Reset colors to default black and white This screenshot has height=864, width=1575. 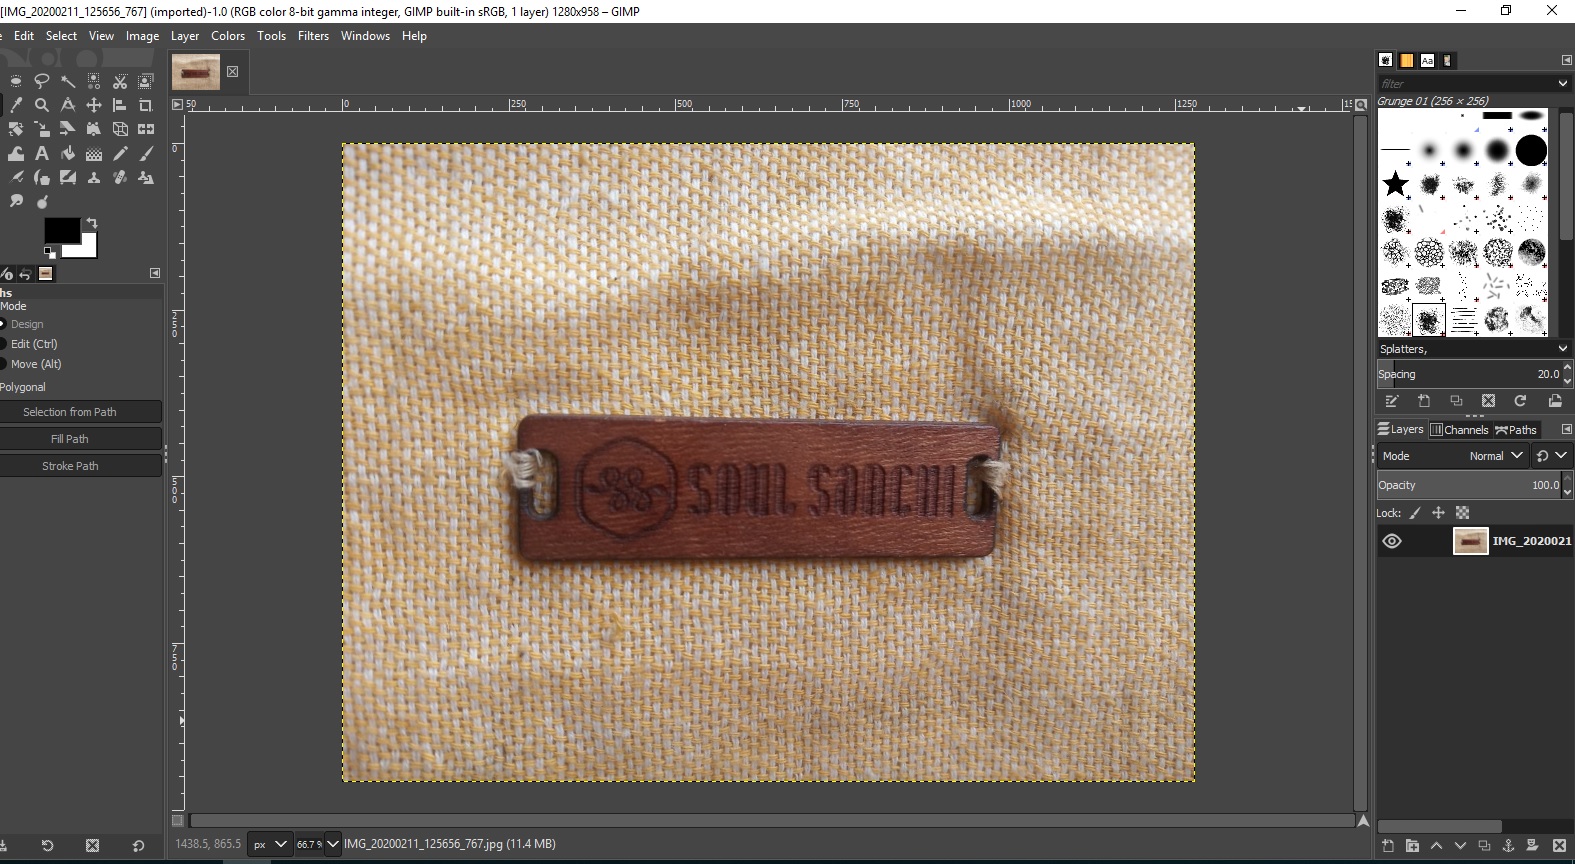click(50, 253)
